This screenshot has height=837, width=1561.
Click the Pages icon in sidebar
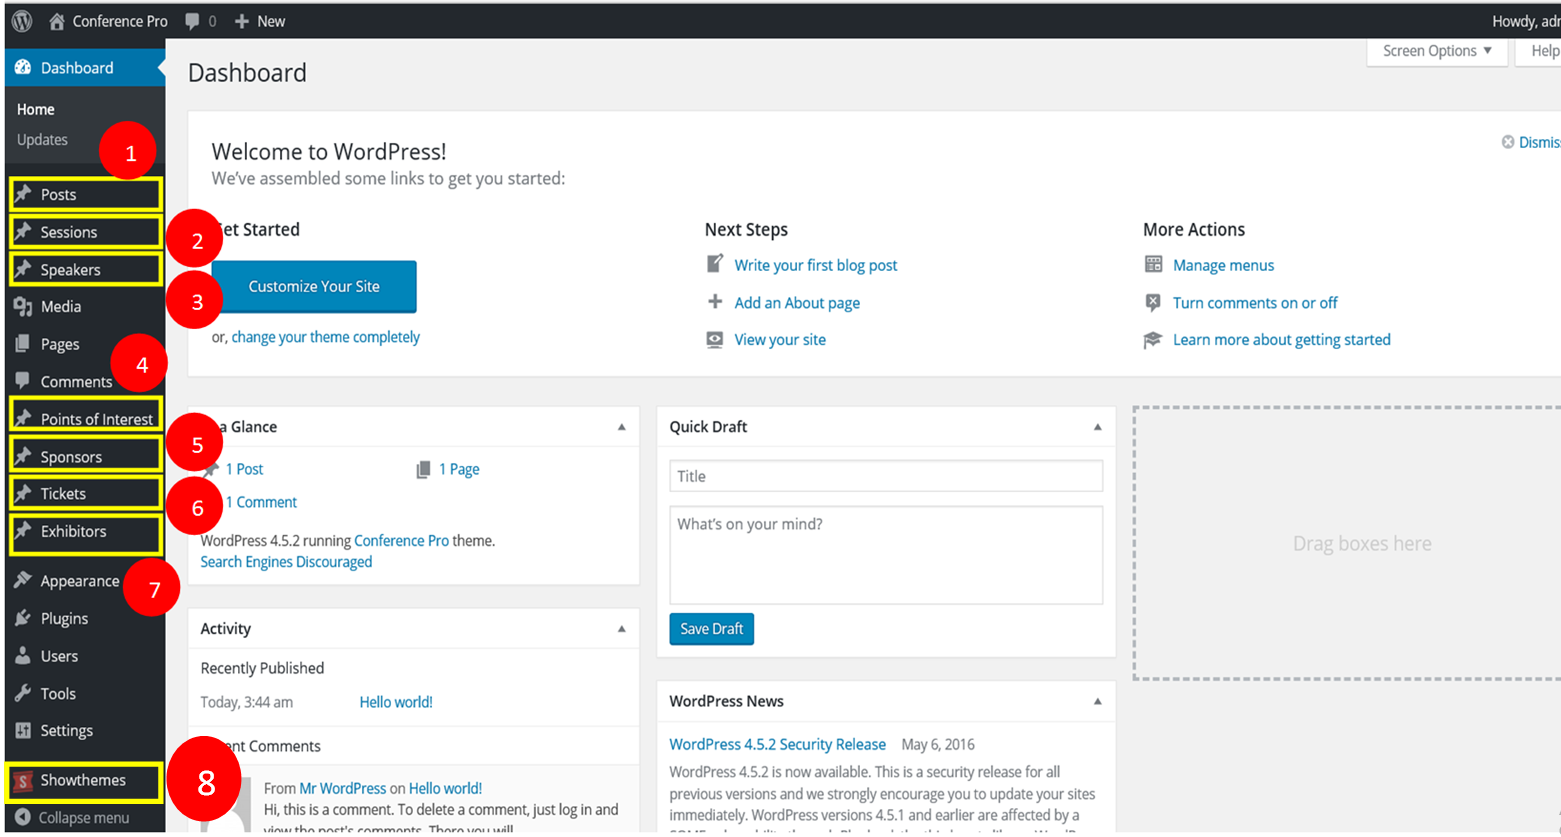[23, 344]
